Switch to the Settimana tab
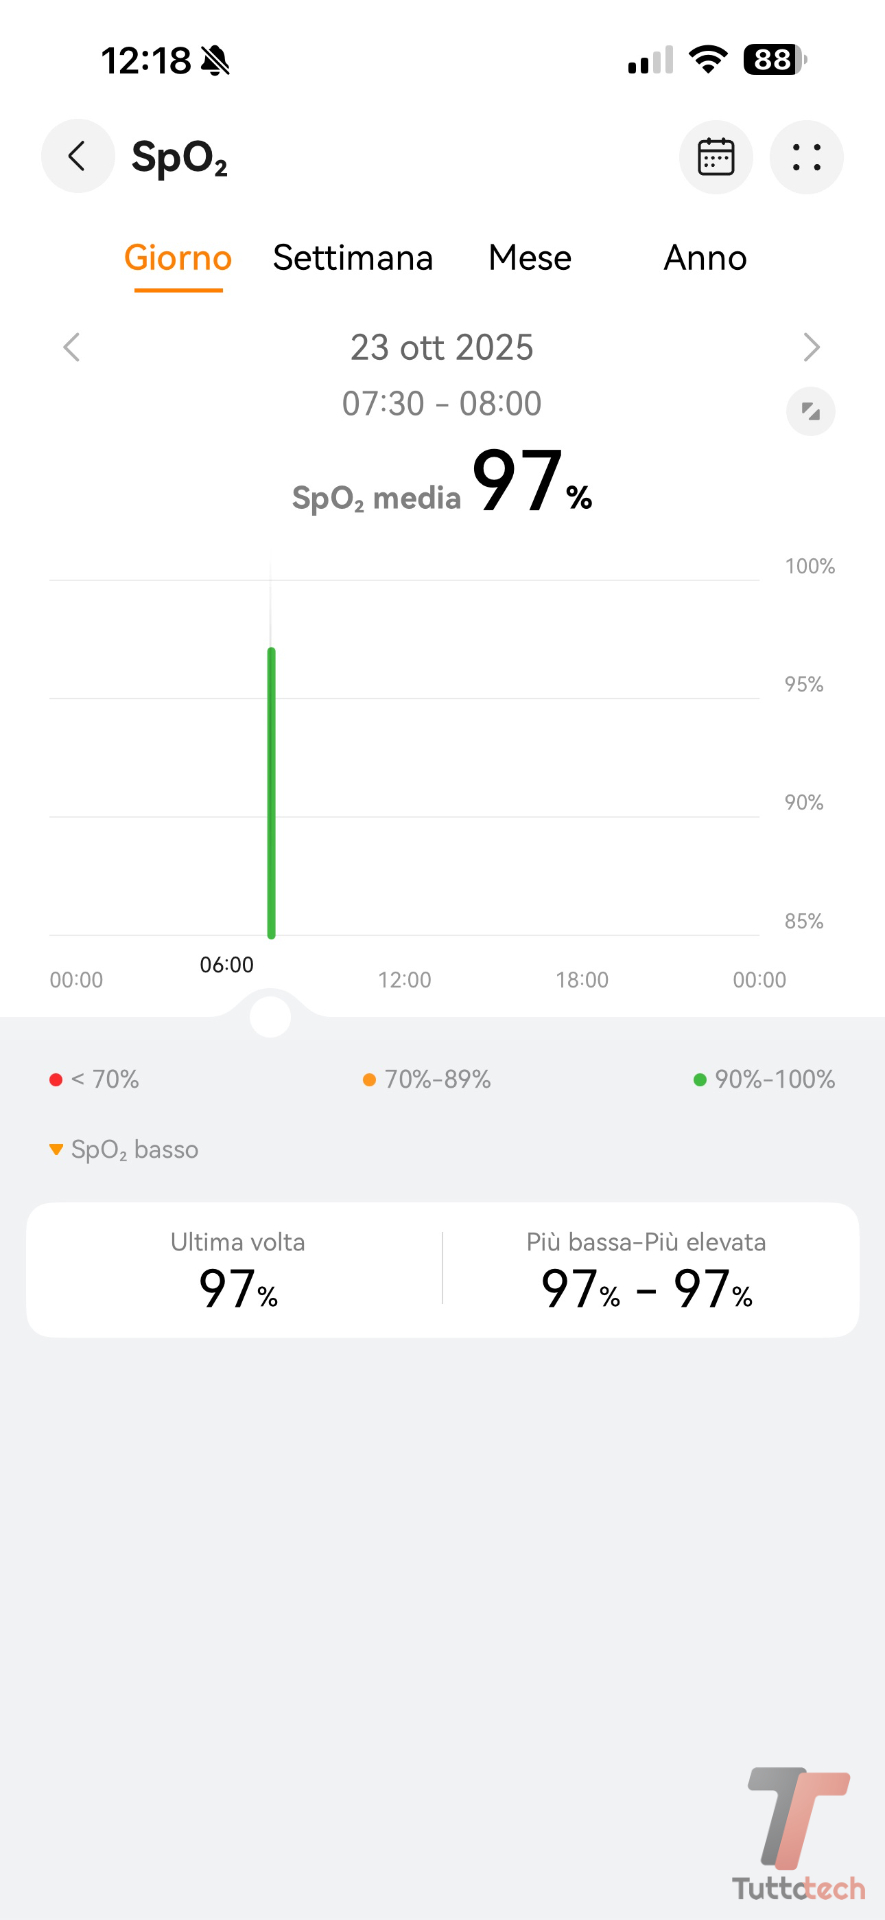Image resolution: width=885 pixels, height=1920 pixels. tap(353, 258)
